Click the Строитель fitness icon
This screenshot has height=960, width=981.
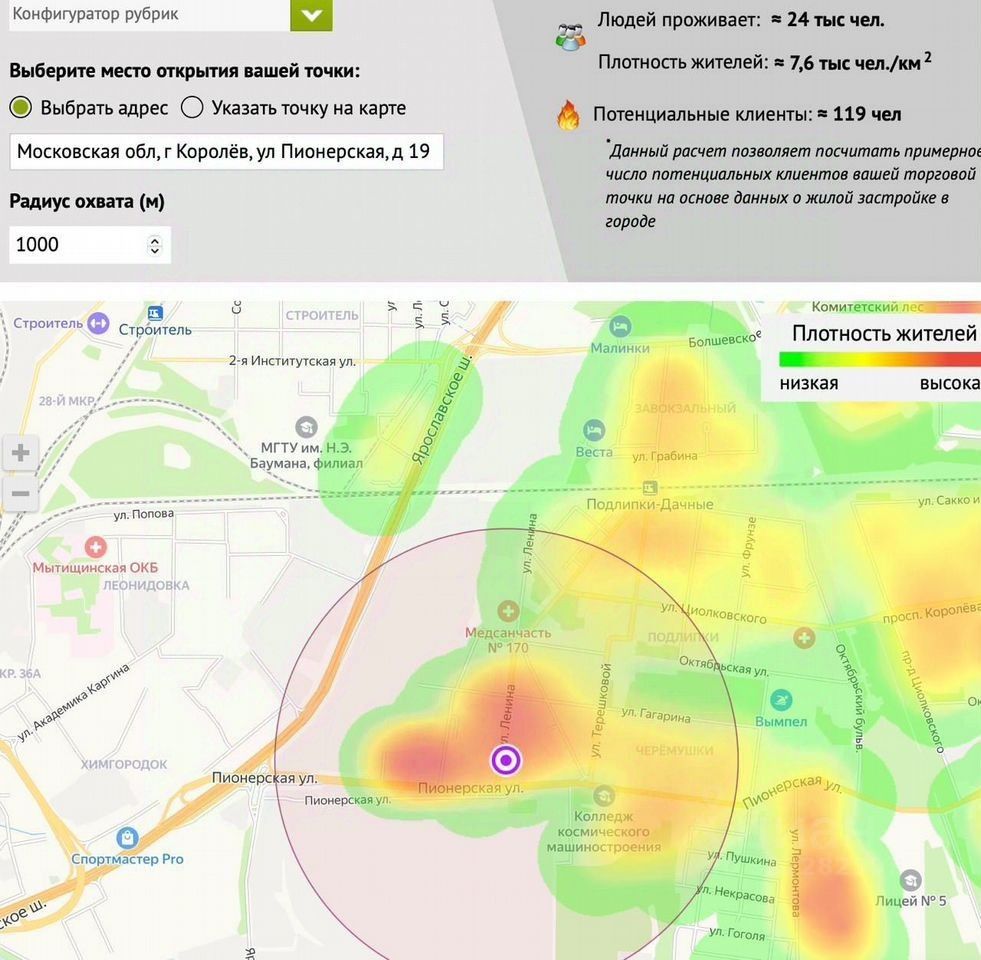98,324
